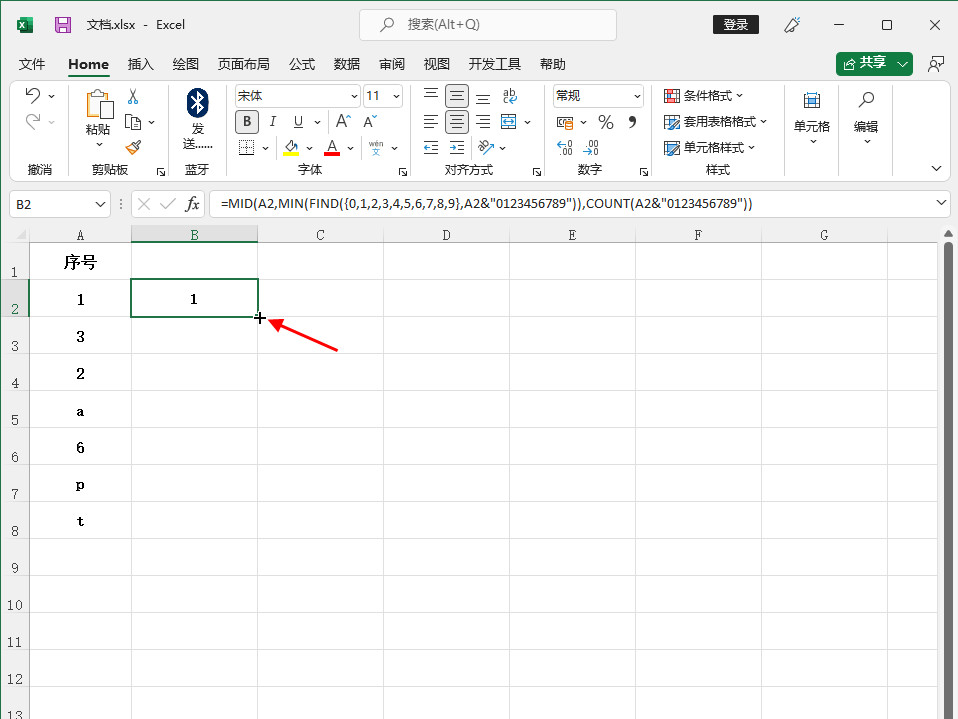Open font settings dialog launcher

point(403,172)
